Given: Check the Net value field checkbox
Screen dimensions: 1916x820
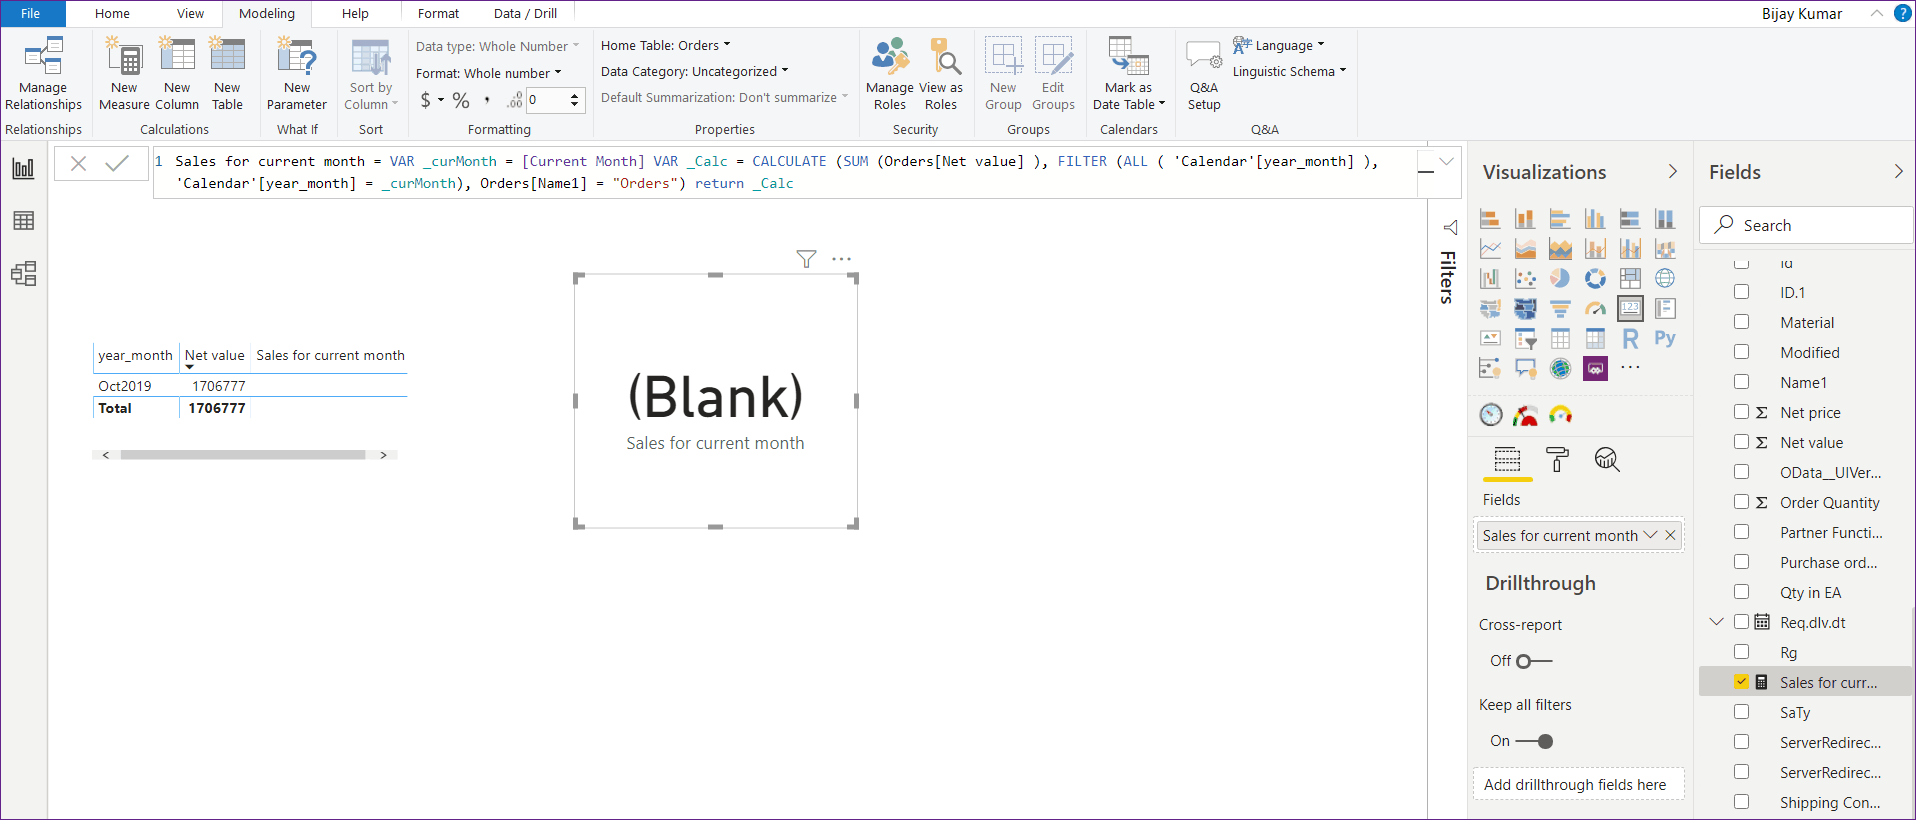Looking at the screenshot, I should [1741, 442].
